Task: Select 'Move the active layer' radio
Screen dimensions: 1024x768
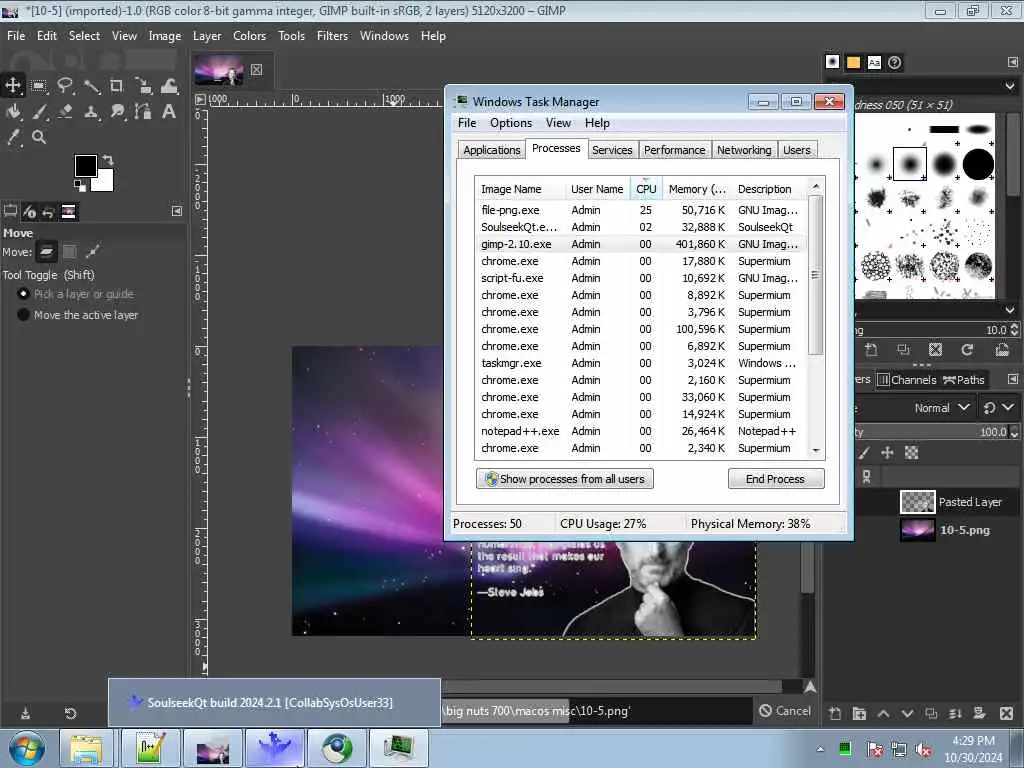Action: click(x=24, y=315)
